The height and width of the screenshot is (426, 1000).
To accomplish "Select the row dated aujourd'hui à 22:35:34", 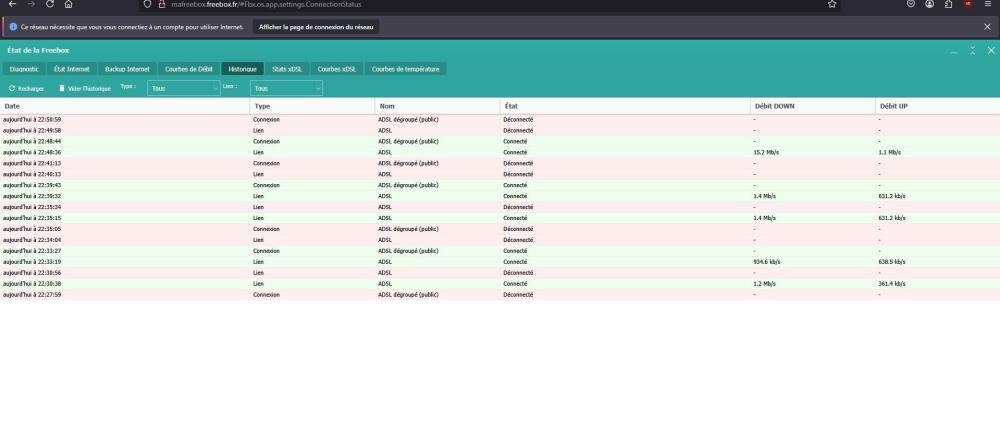I will pos(500,207).
